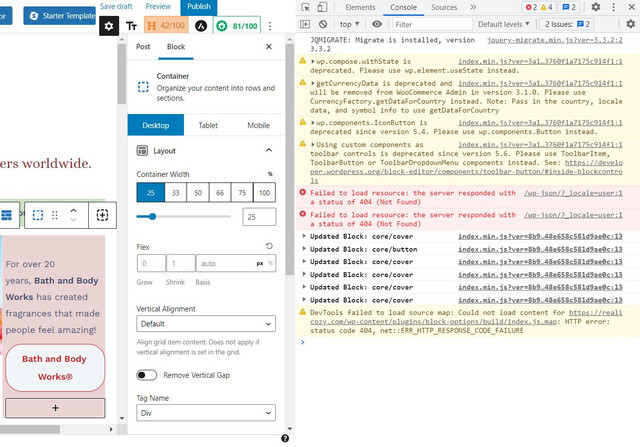The image size is (640, 447).
Task: Open the Headline Analyzer 42/100 score
Action: click(x=166, y=26)
